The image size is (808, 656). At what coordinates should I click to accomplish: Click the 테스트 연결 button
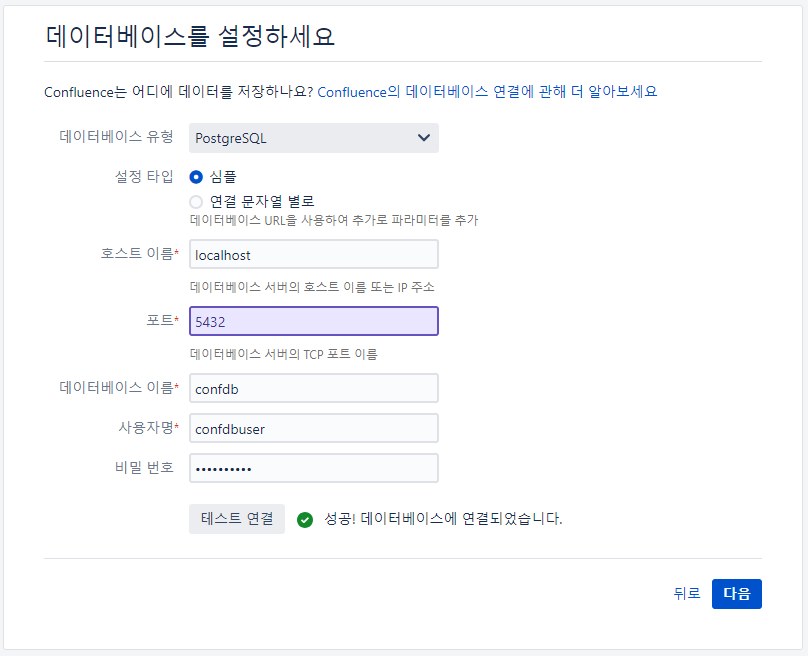point(237,519)
